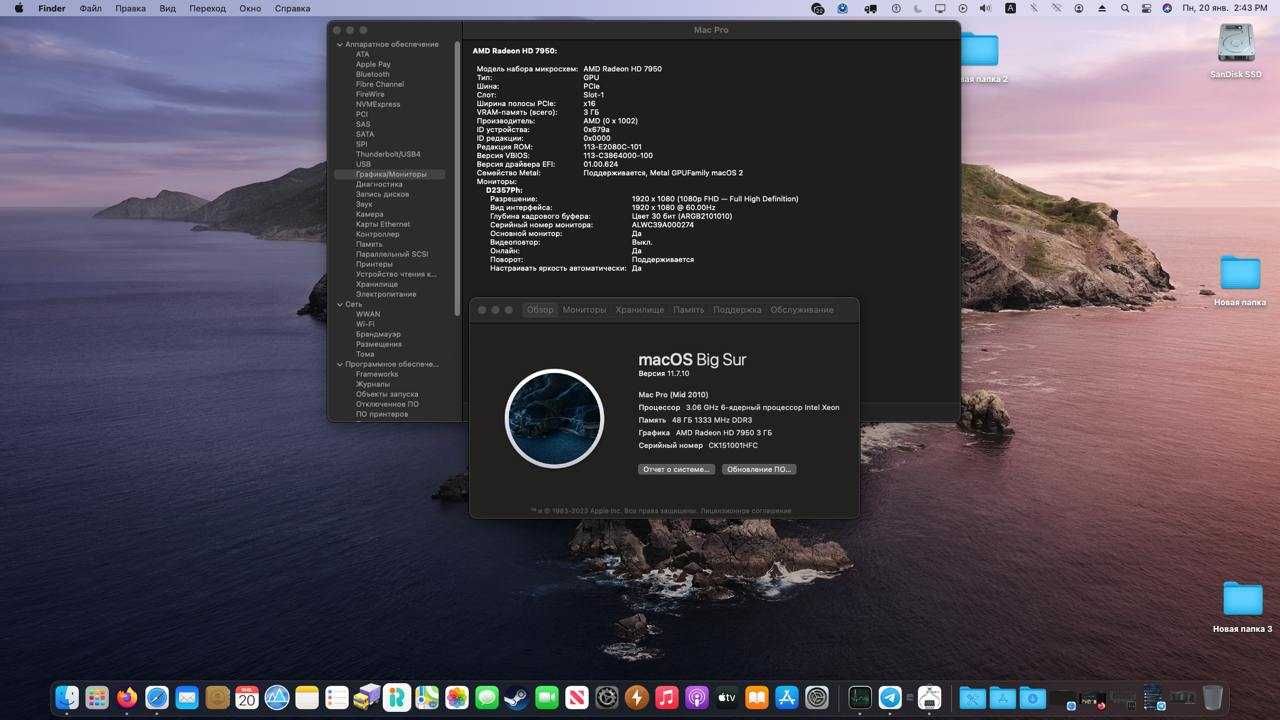
Task: Click the Отчет о системе button
Action: 676,469
